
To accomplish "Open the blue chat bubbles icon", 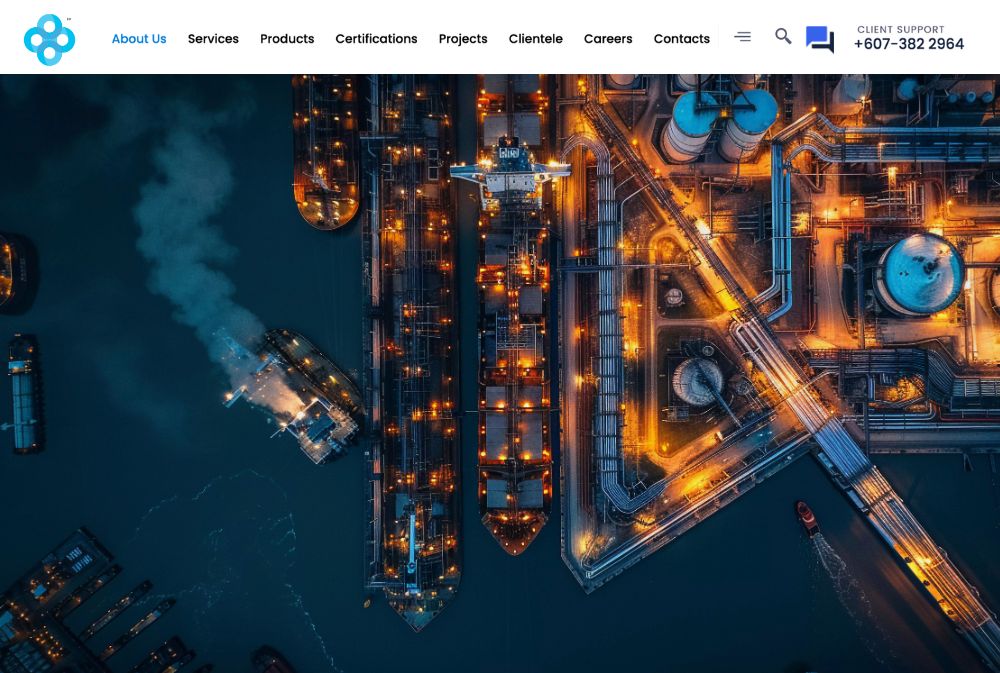I will click(x=820, y=39).
